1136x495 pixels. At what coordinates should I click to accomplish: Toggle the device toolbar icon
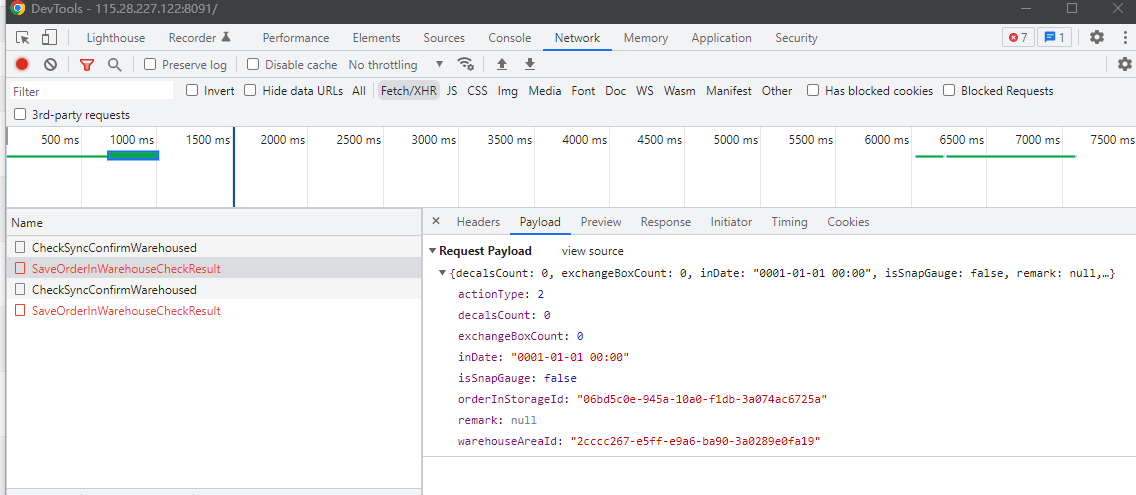[x=49, y=38]
